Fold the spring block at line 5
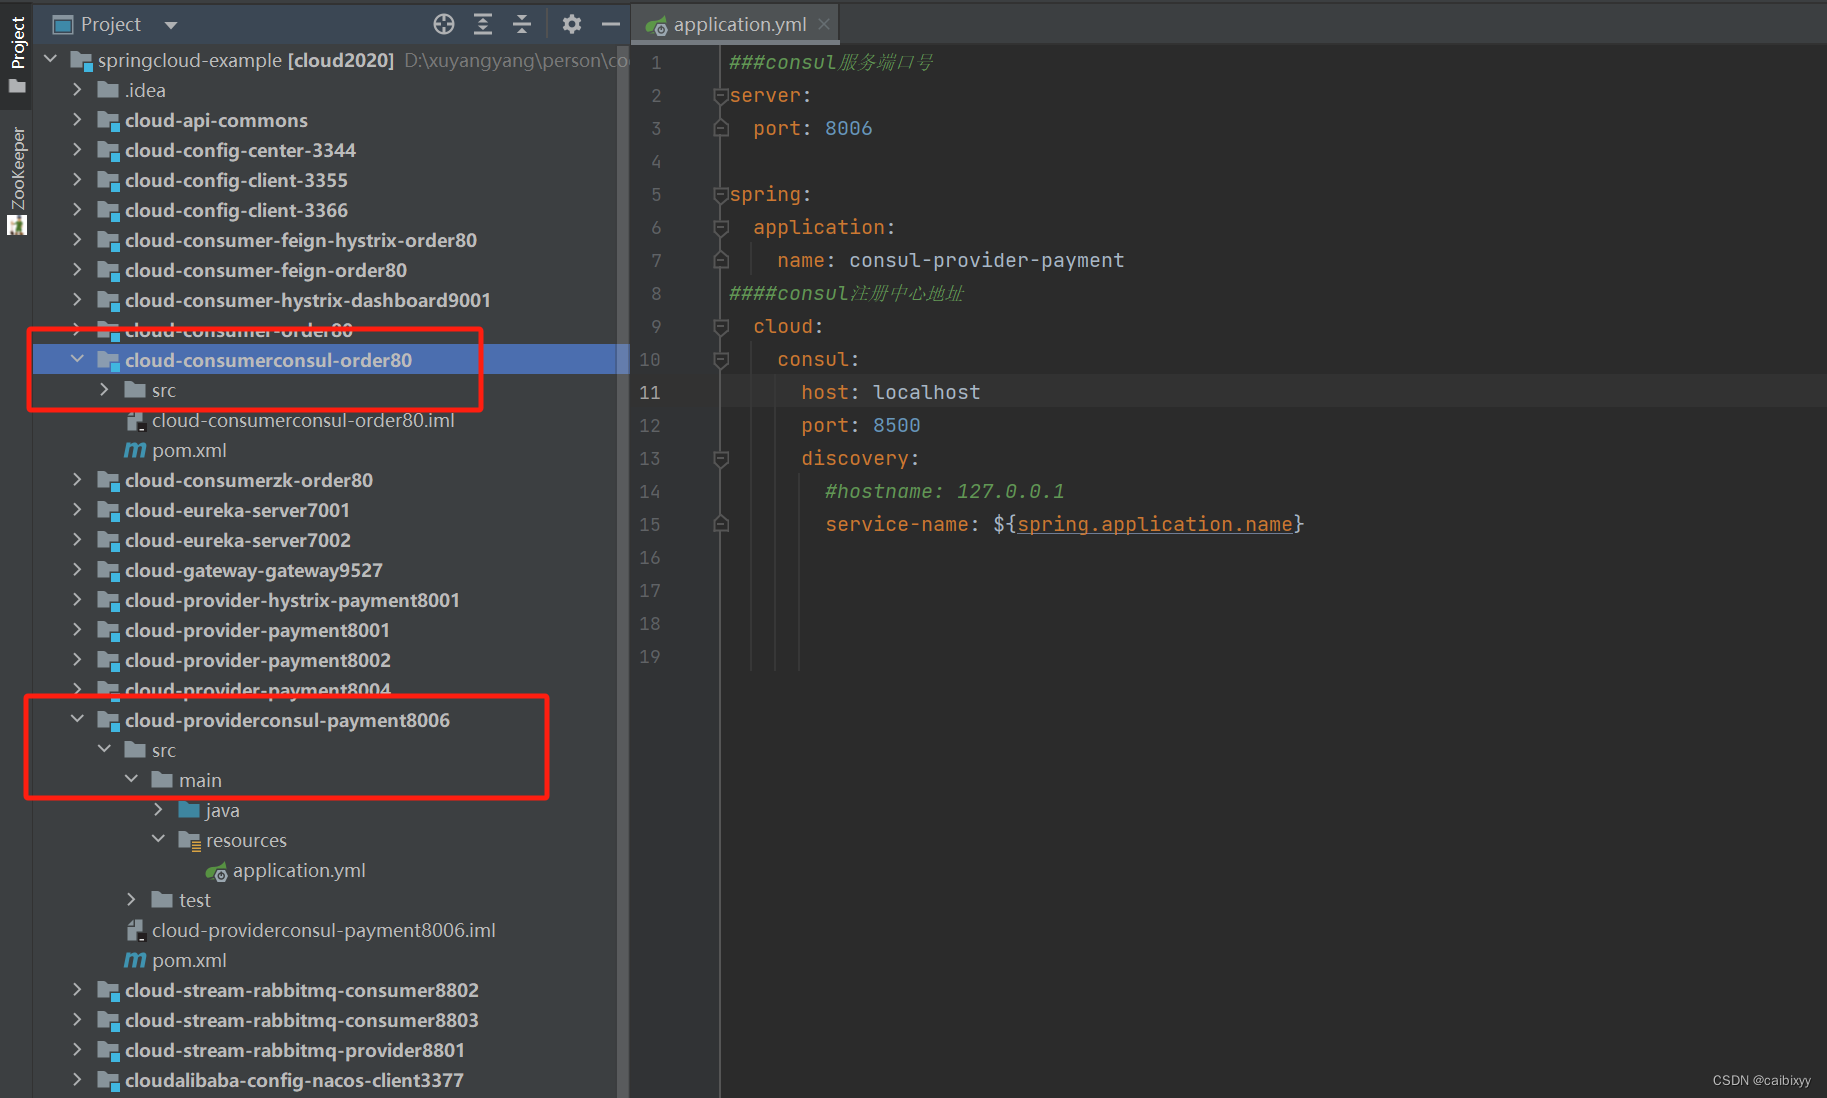This screenshot has height=1098, width=1827. (x=721, y=195)
